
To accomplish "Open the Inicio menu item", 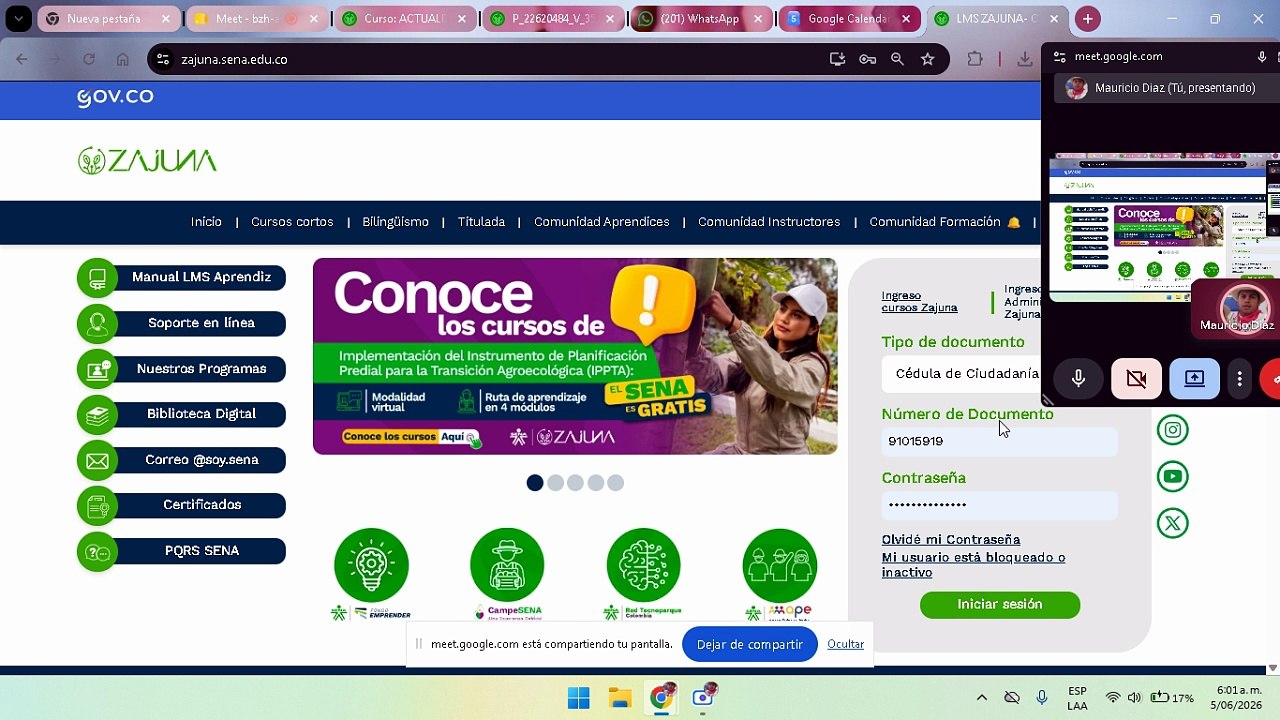I will click(x=206, y=222).
